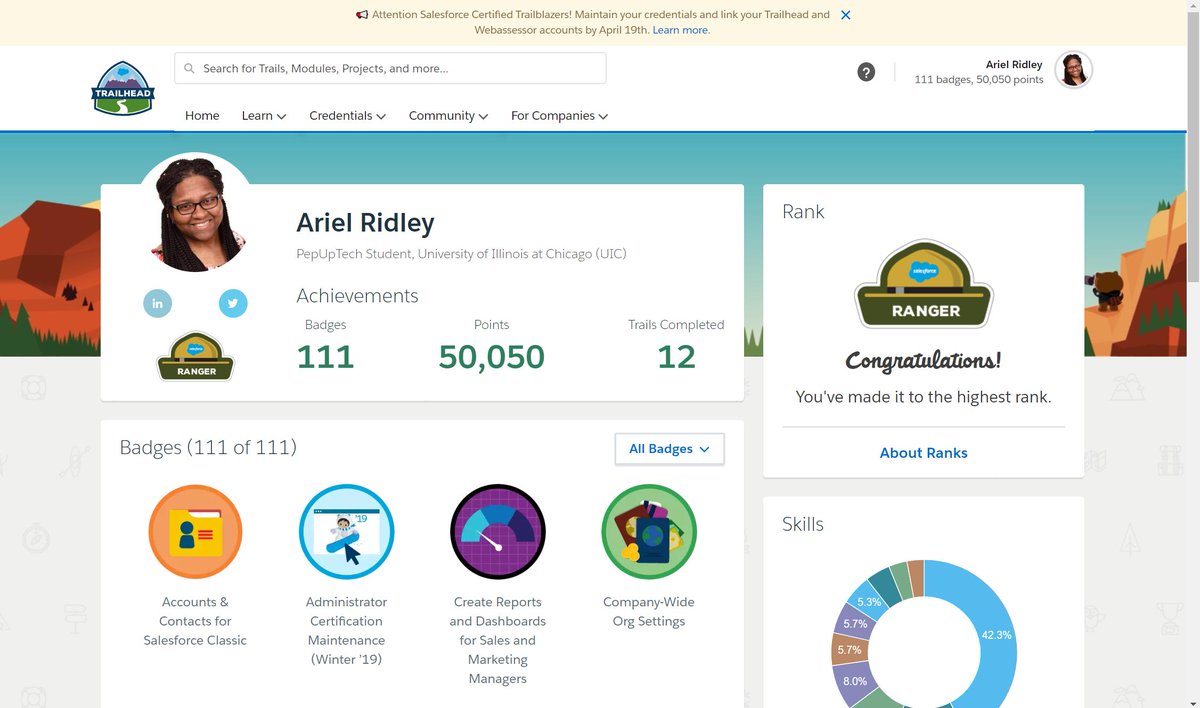The height and width of the screenshot is (708, 1200).
Task: Open the user avatar in the header
Action: (x=1073, y=70)
